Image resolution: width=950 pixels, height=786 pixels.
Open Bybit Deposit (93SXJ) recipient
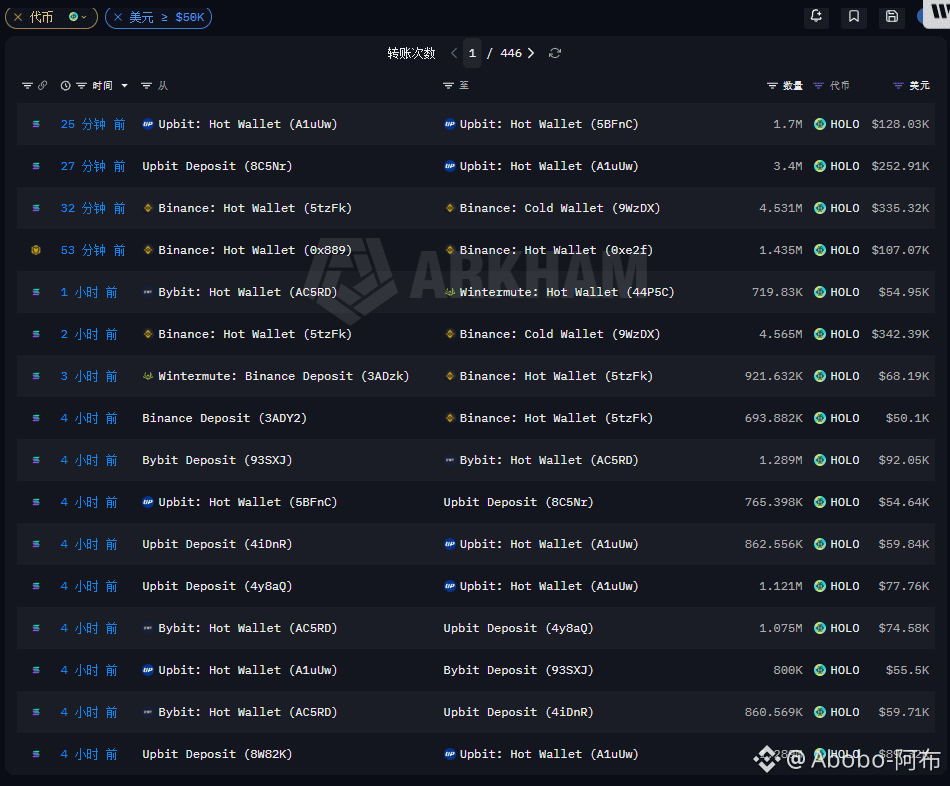coord(518,670)
